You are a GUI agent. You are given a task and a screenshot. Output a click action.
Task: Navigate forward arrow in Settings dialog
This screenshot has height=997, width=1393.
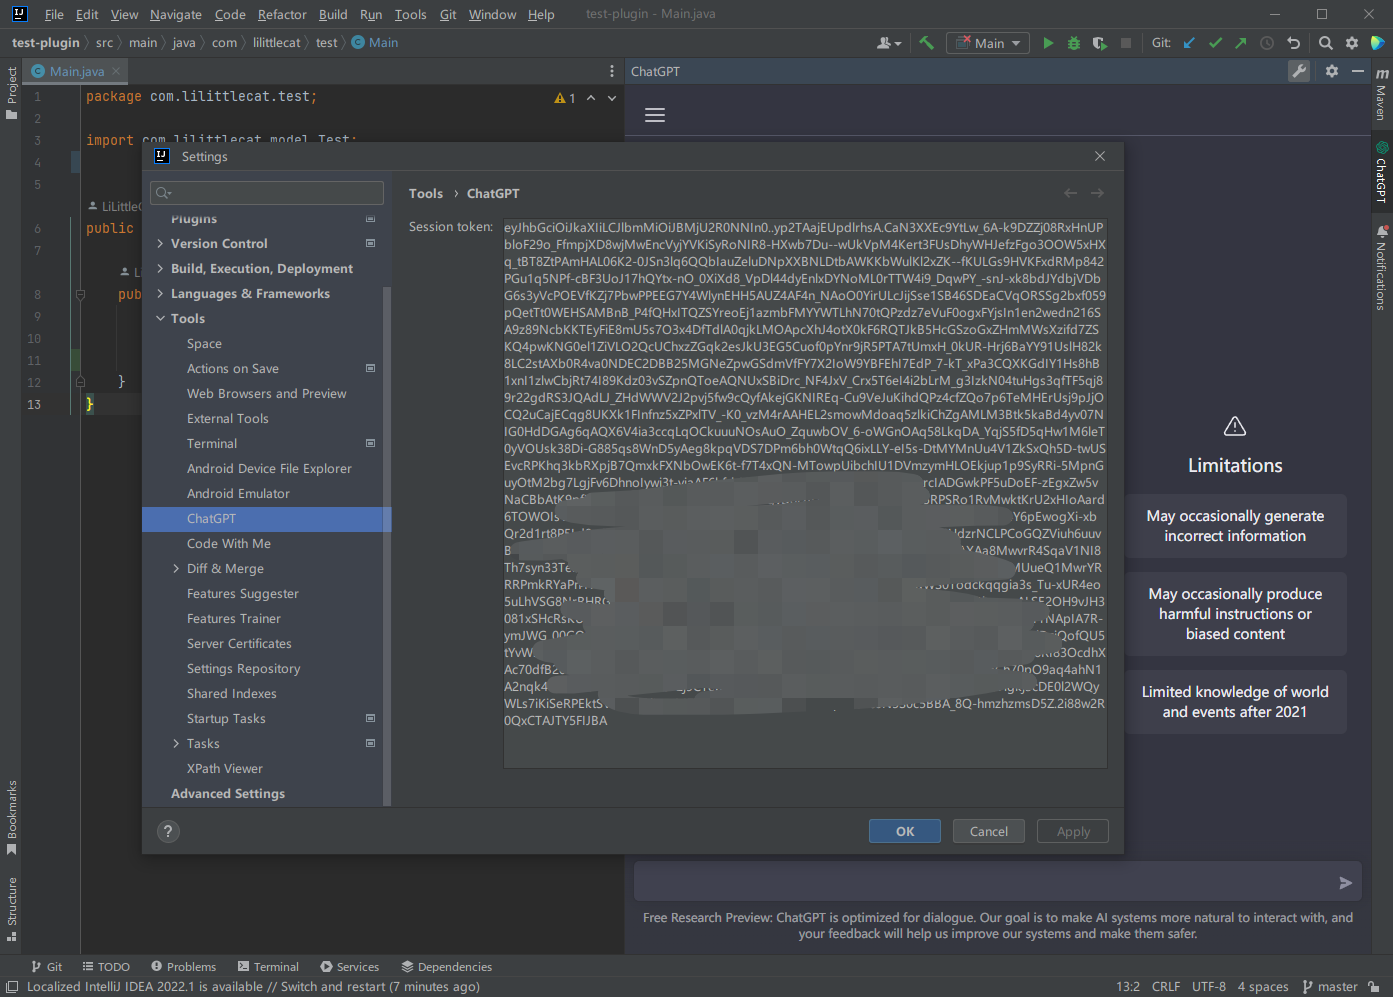click(x=1097, y=193)
